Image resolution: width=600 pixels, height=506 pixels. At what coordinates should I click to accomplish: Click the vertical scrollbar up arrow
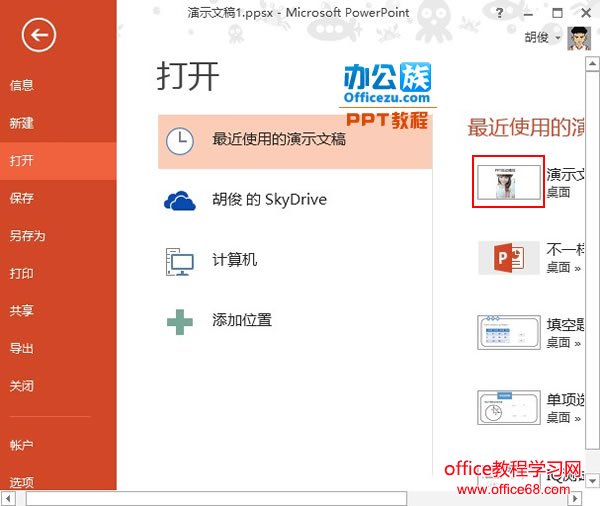[x=592, y=64]
